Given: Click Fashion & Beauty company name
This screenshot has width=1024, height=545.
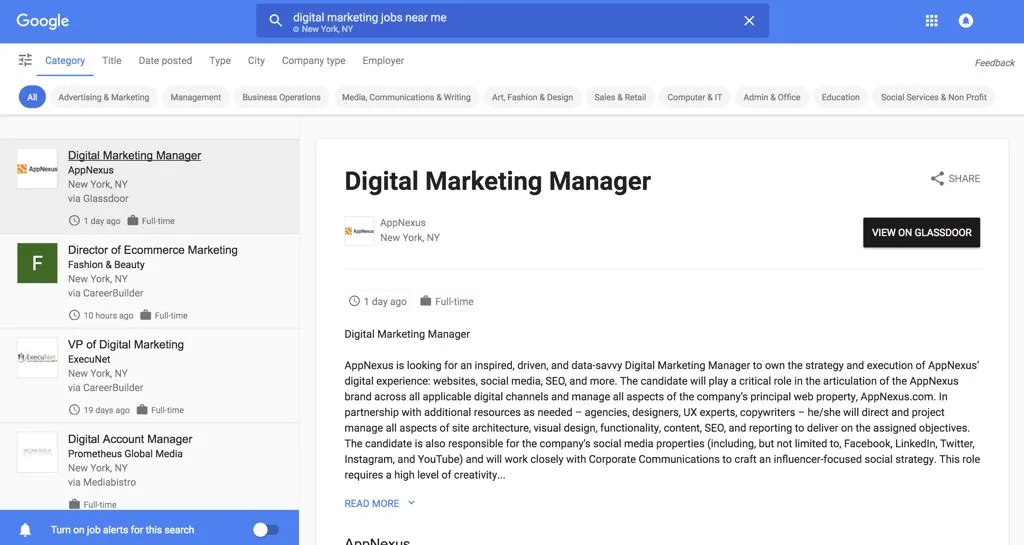Looking at the screenshot, I should point(106,264).
